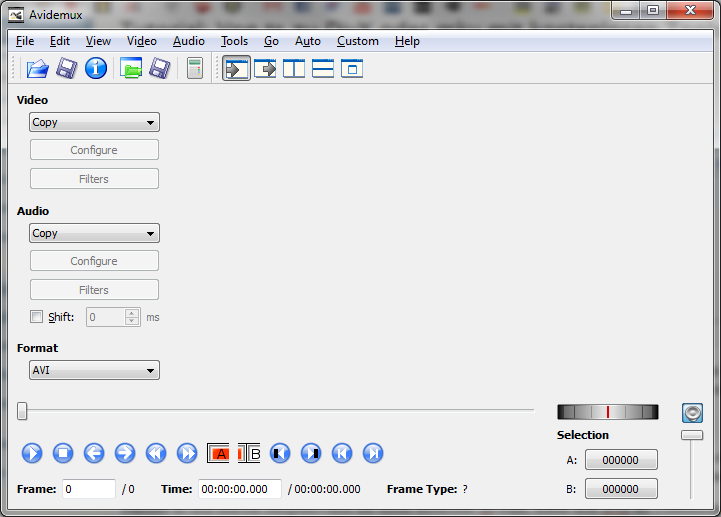The image size is (721, 517).
Task: Open the Format AVI dropdown
Action: 94,370
